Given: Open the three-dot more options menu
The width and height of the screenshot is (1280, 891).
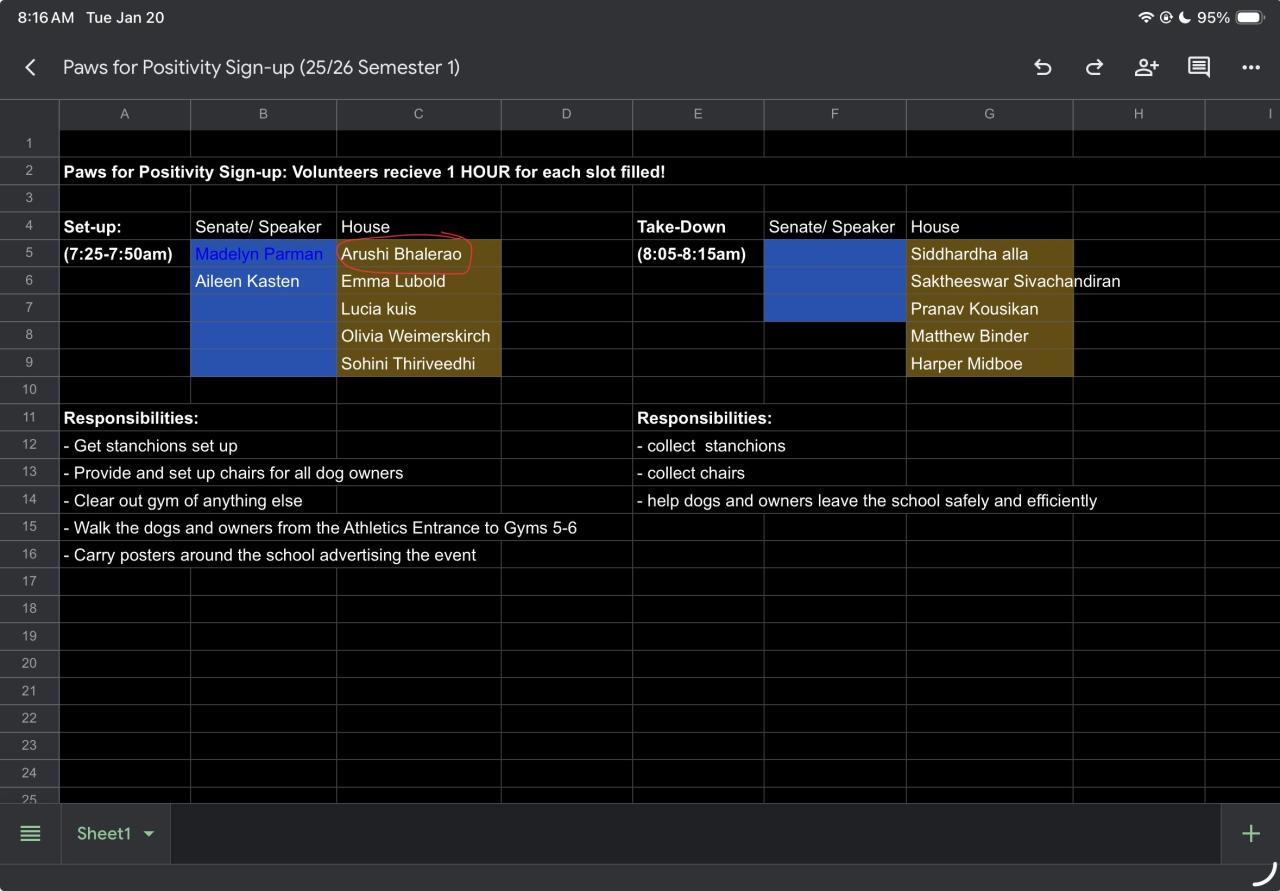Looking at the screenshot, I should point(1250,67).
